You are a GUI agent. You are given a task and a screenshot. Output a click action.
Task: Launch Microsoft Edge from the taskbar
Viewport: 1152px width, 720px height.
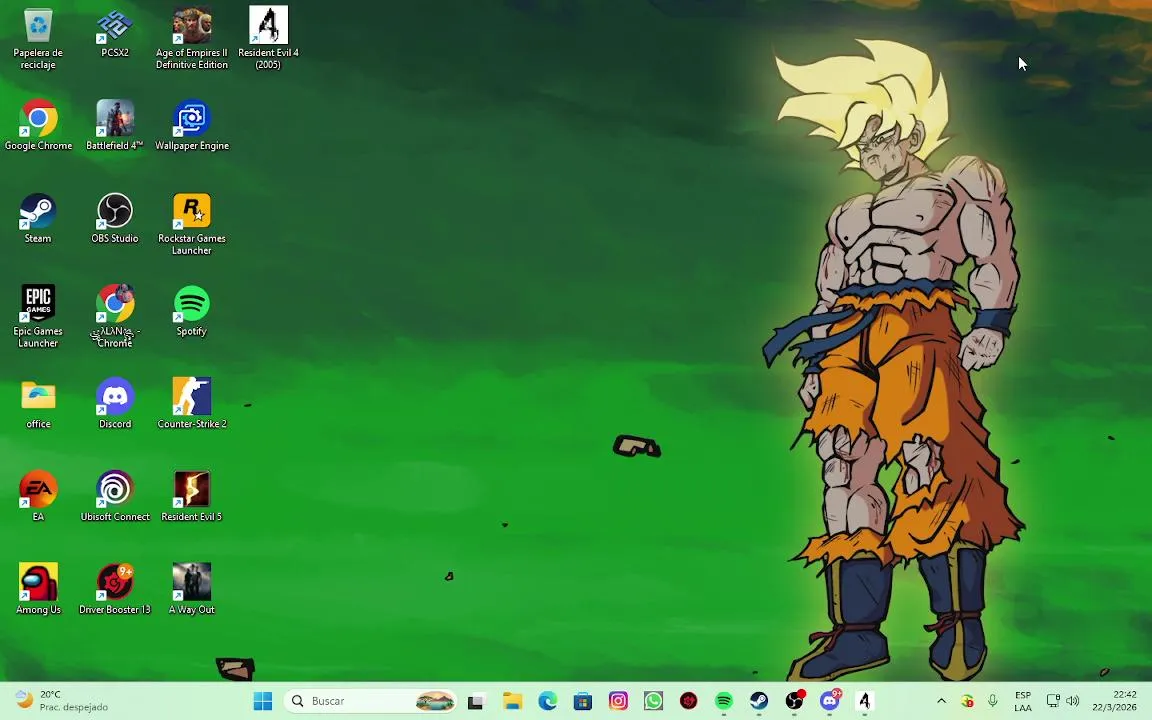(547, 701)
